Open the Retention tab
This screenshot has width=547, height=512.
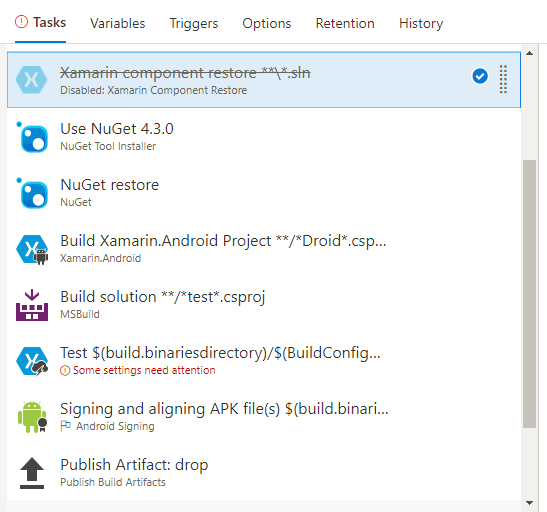point(345,23)
